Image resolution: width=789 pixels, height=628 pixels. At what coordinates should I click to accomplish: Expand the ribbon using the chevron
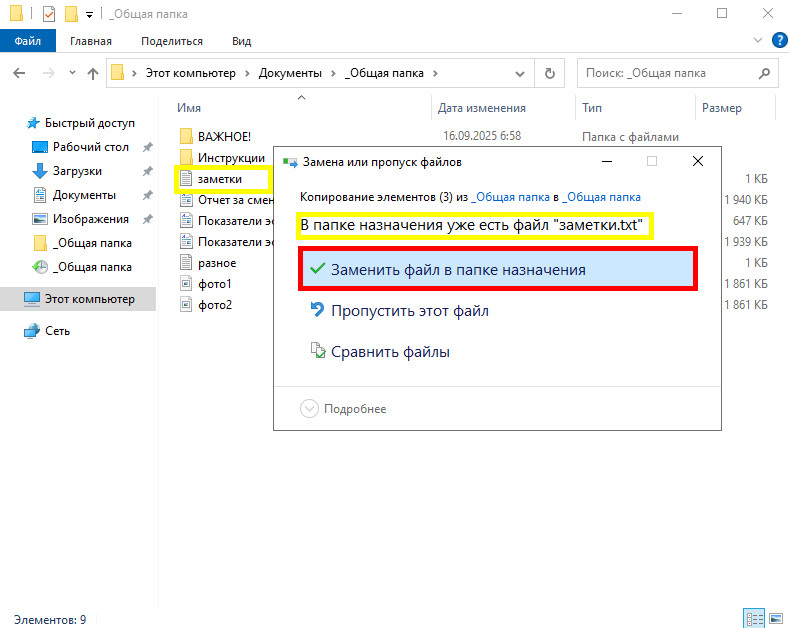coord(755,41)
